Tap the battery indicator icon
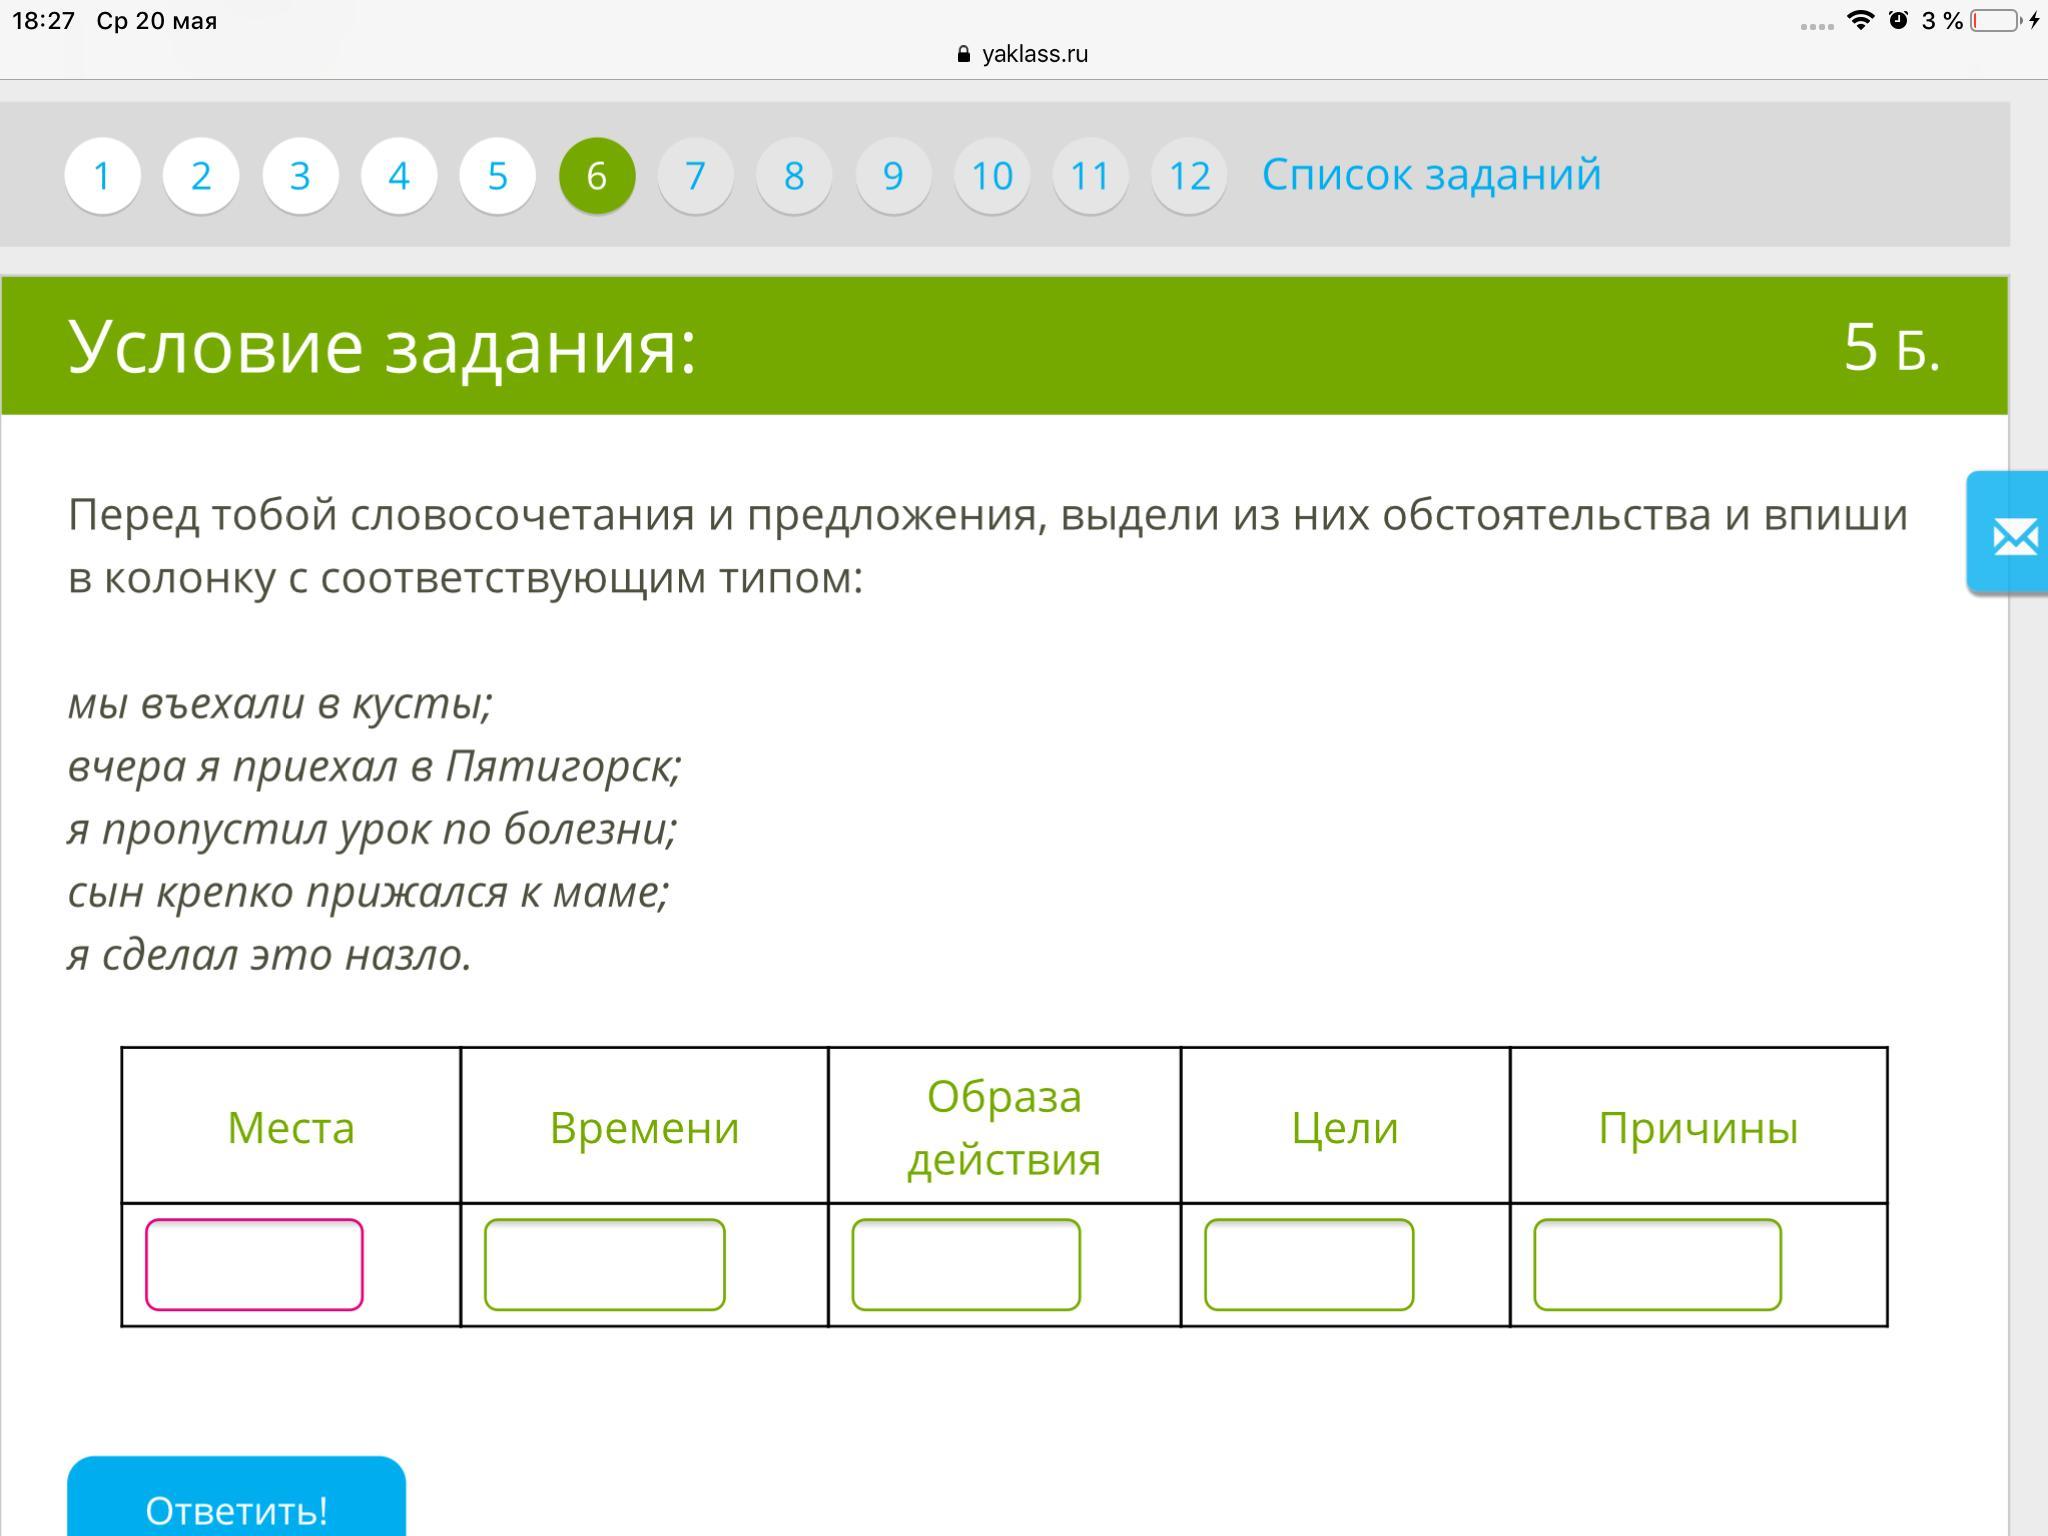 click(1994, 20)
